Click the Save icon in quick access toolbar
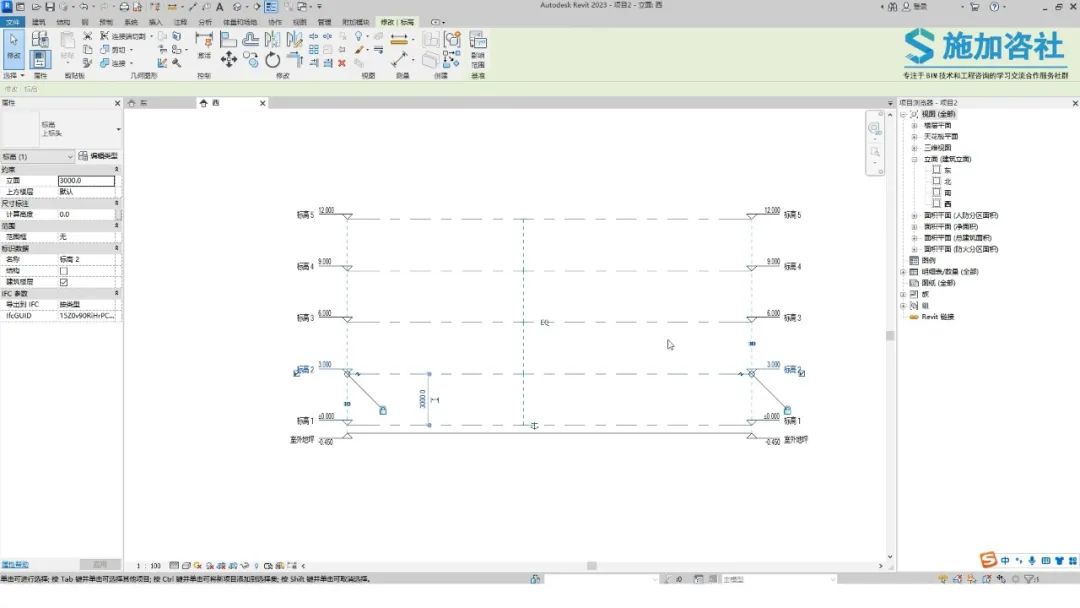 [x=50, y=7]
